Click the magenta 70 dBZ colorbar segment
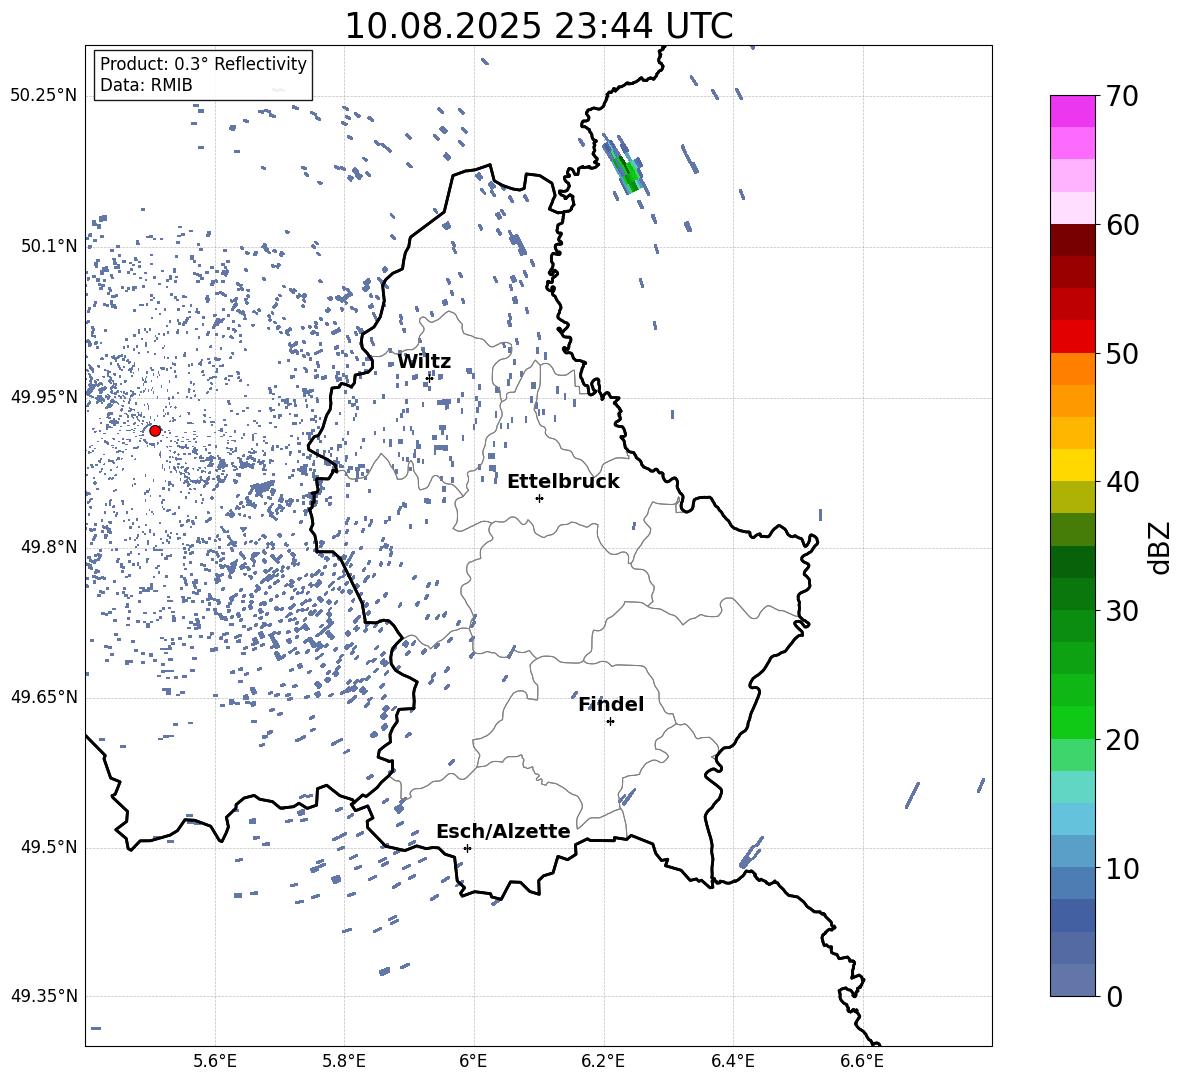The image size is (1184, 1081). coord(1073,111)
